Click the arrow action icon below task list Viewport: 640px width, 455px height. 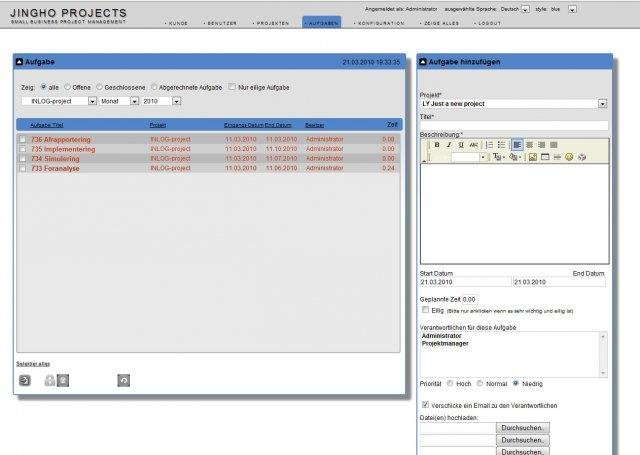point(25,381)
